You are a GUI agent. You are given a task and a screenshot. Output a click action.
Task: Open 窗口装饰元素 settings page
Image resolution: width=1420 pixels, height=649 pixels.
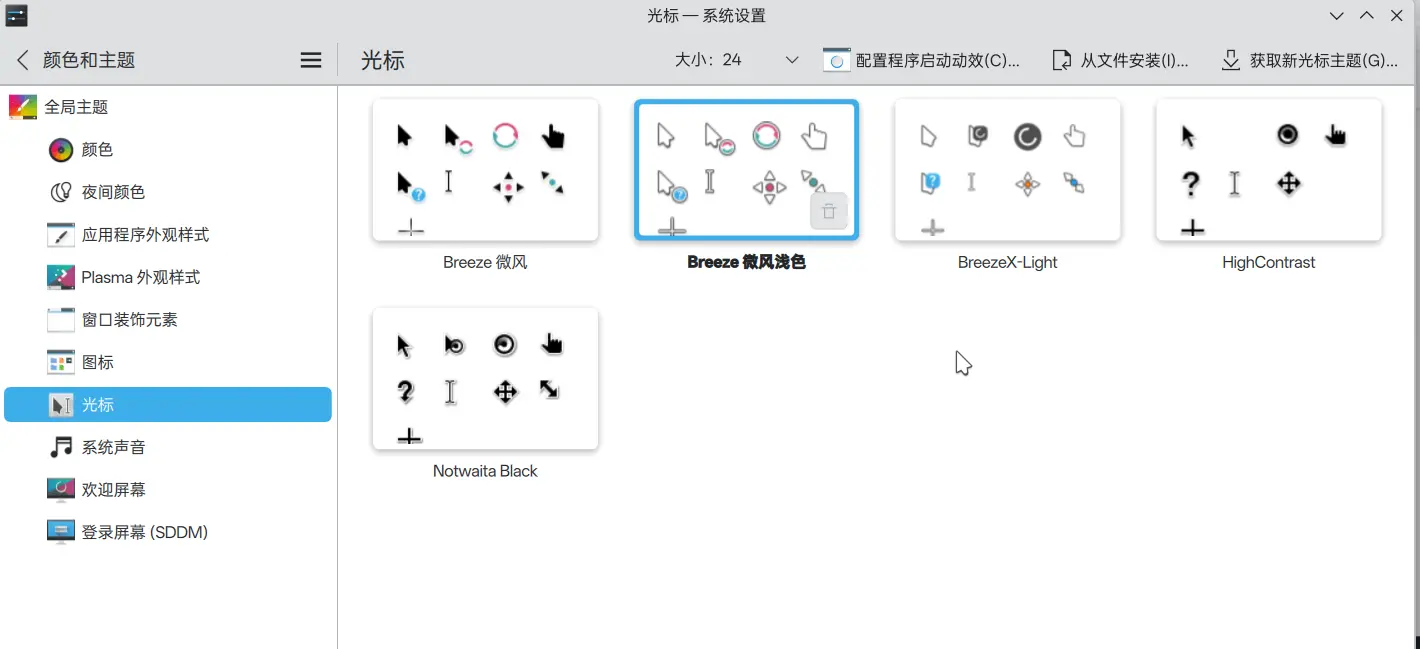168,320
